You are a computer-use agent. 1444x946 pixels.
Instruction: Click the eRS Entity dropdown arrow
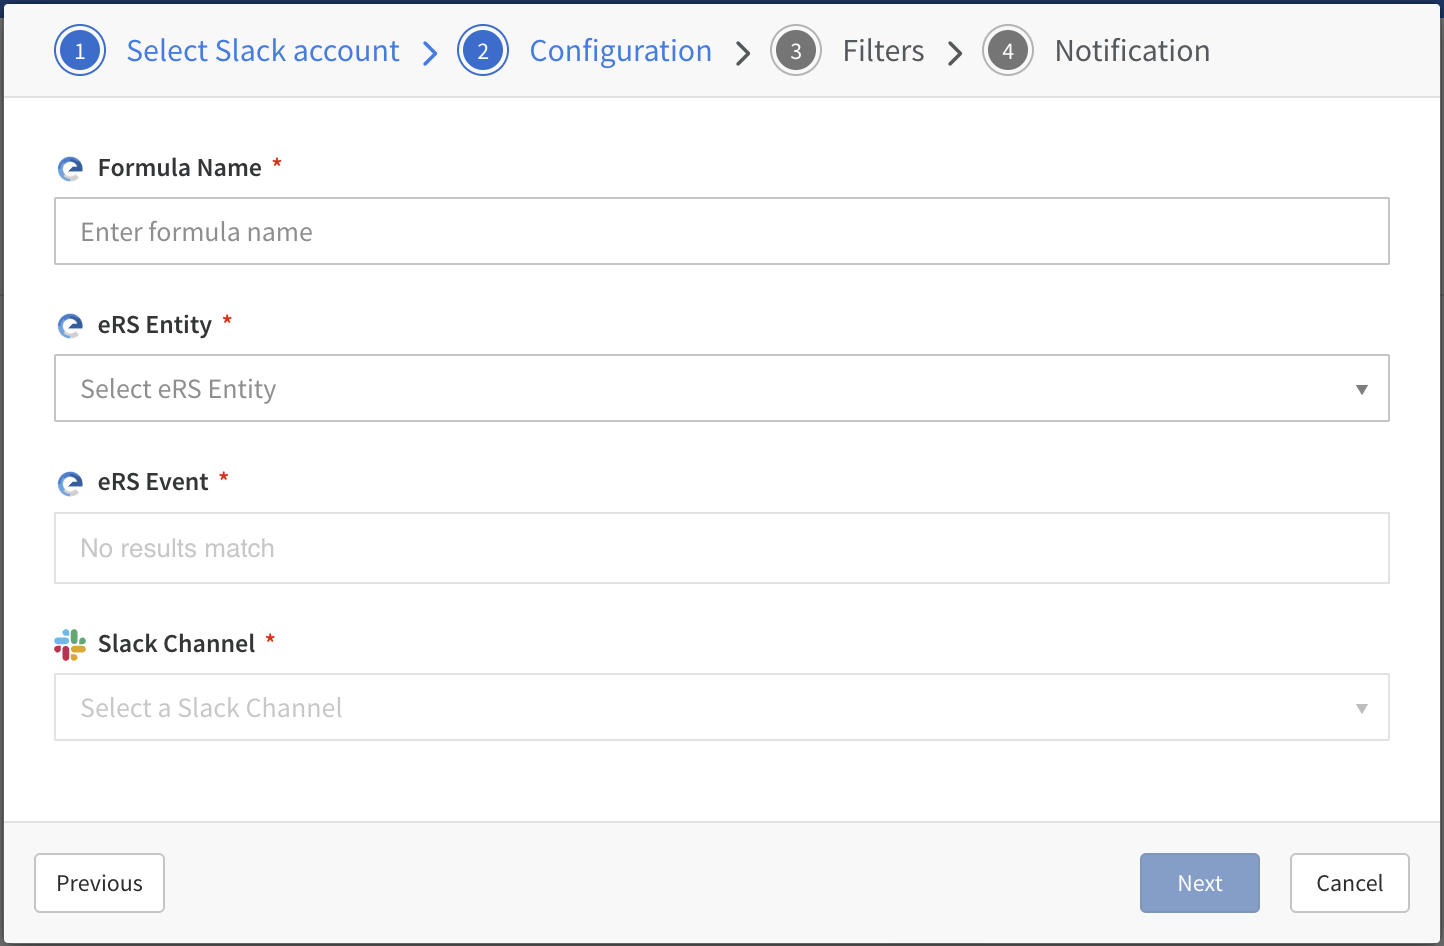point(1361,389)
